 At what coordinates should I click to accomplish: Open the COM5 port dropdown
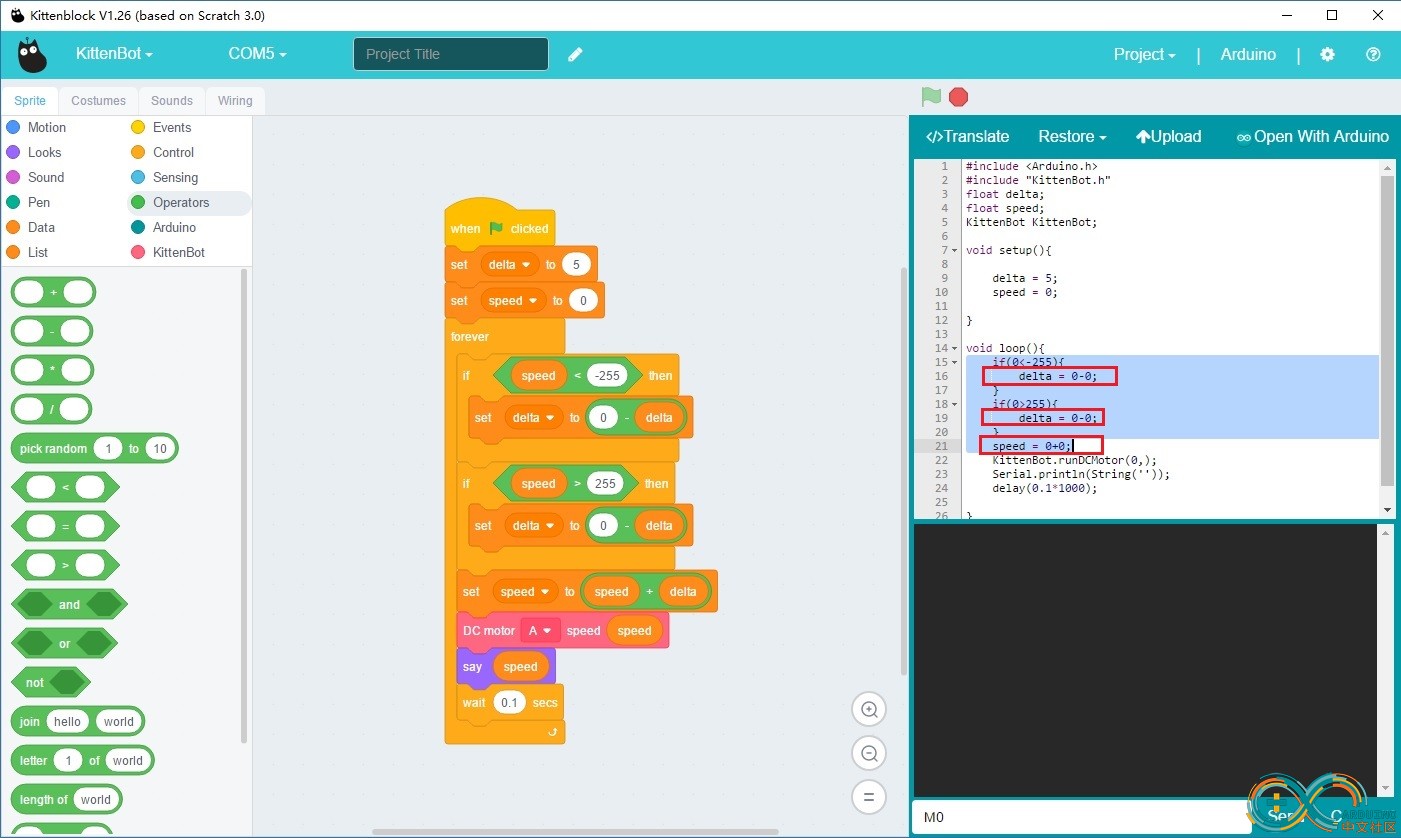tap(257, 54)
